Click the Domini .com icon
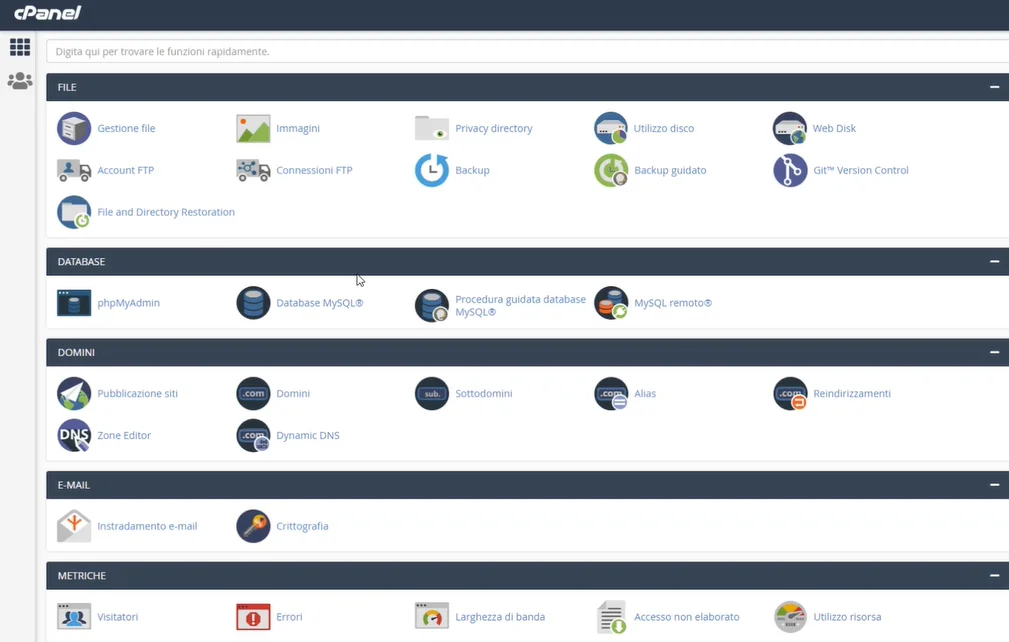This screenshot has height=642, width=1009. [253, 394]
